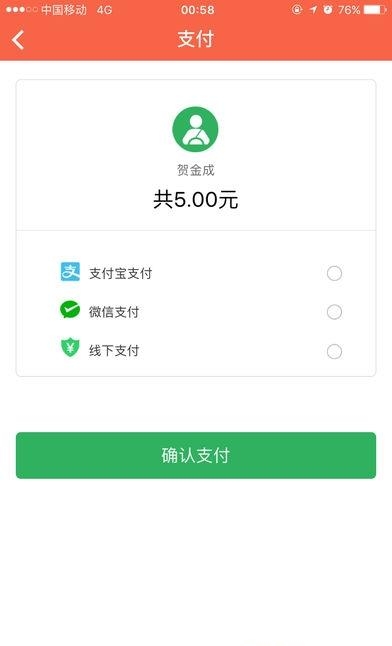Select the 支付宝支付 radio button
Image resolution: width=392 pixels, height=646 pixels.
tap(334, 273)
